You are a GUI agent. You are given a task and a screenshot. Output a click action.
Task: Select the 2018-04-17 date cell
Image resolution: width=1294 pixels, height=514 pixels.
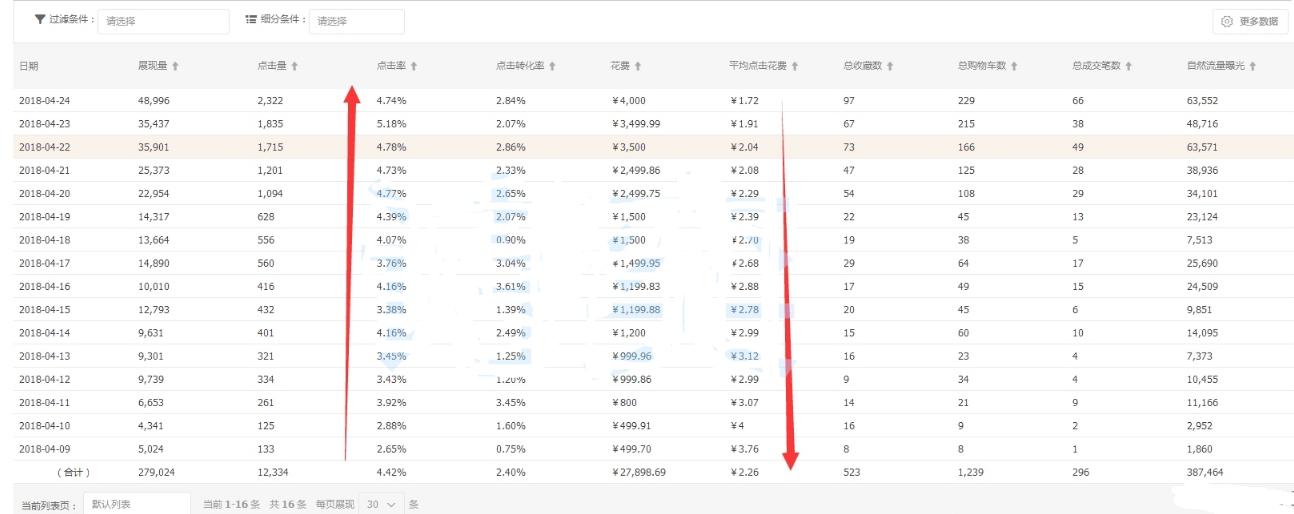[46, 264]
